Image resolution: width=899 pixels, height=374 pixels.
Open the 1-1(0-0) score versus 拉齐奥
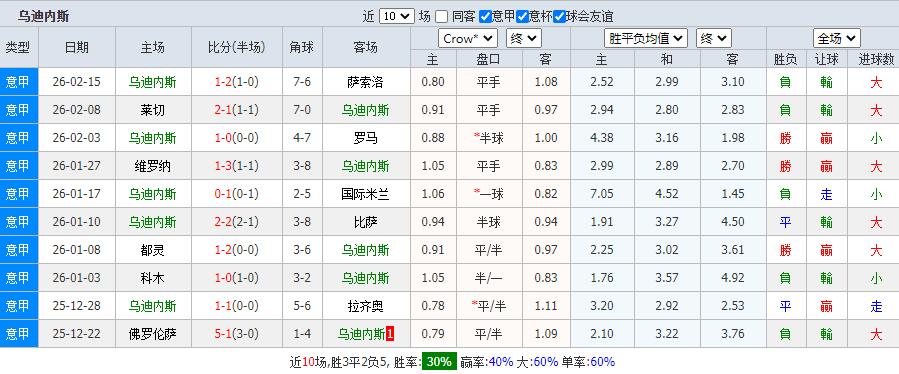236,306
